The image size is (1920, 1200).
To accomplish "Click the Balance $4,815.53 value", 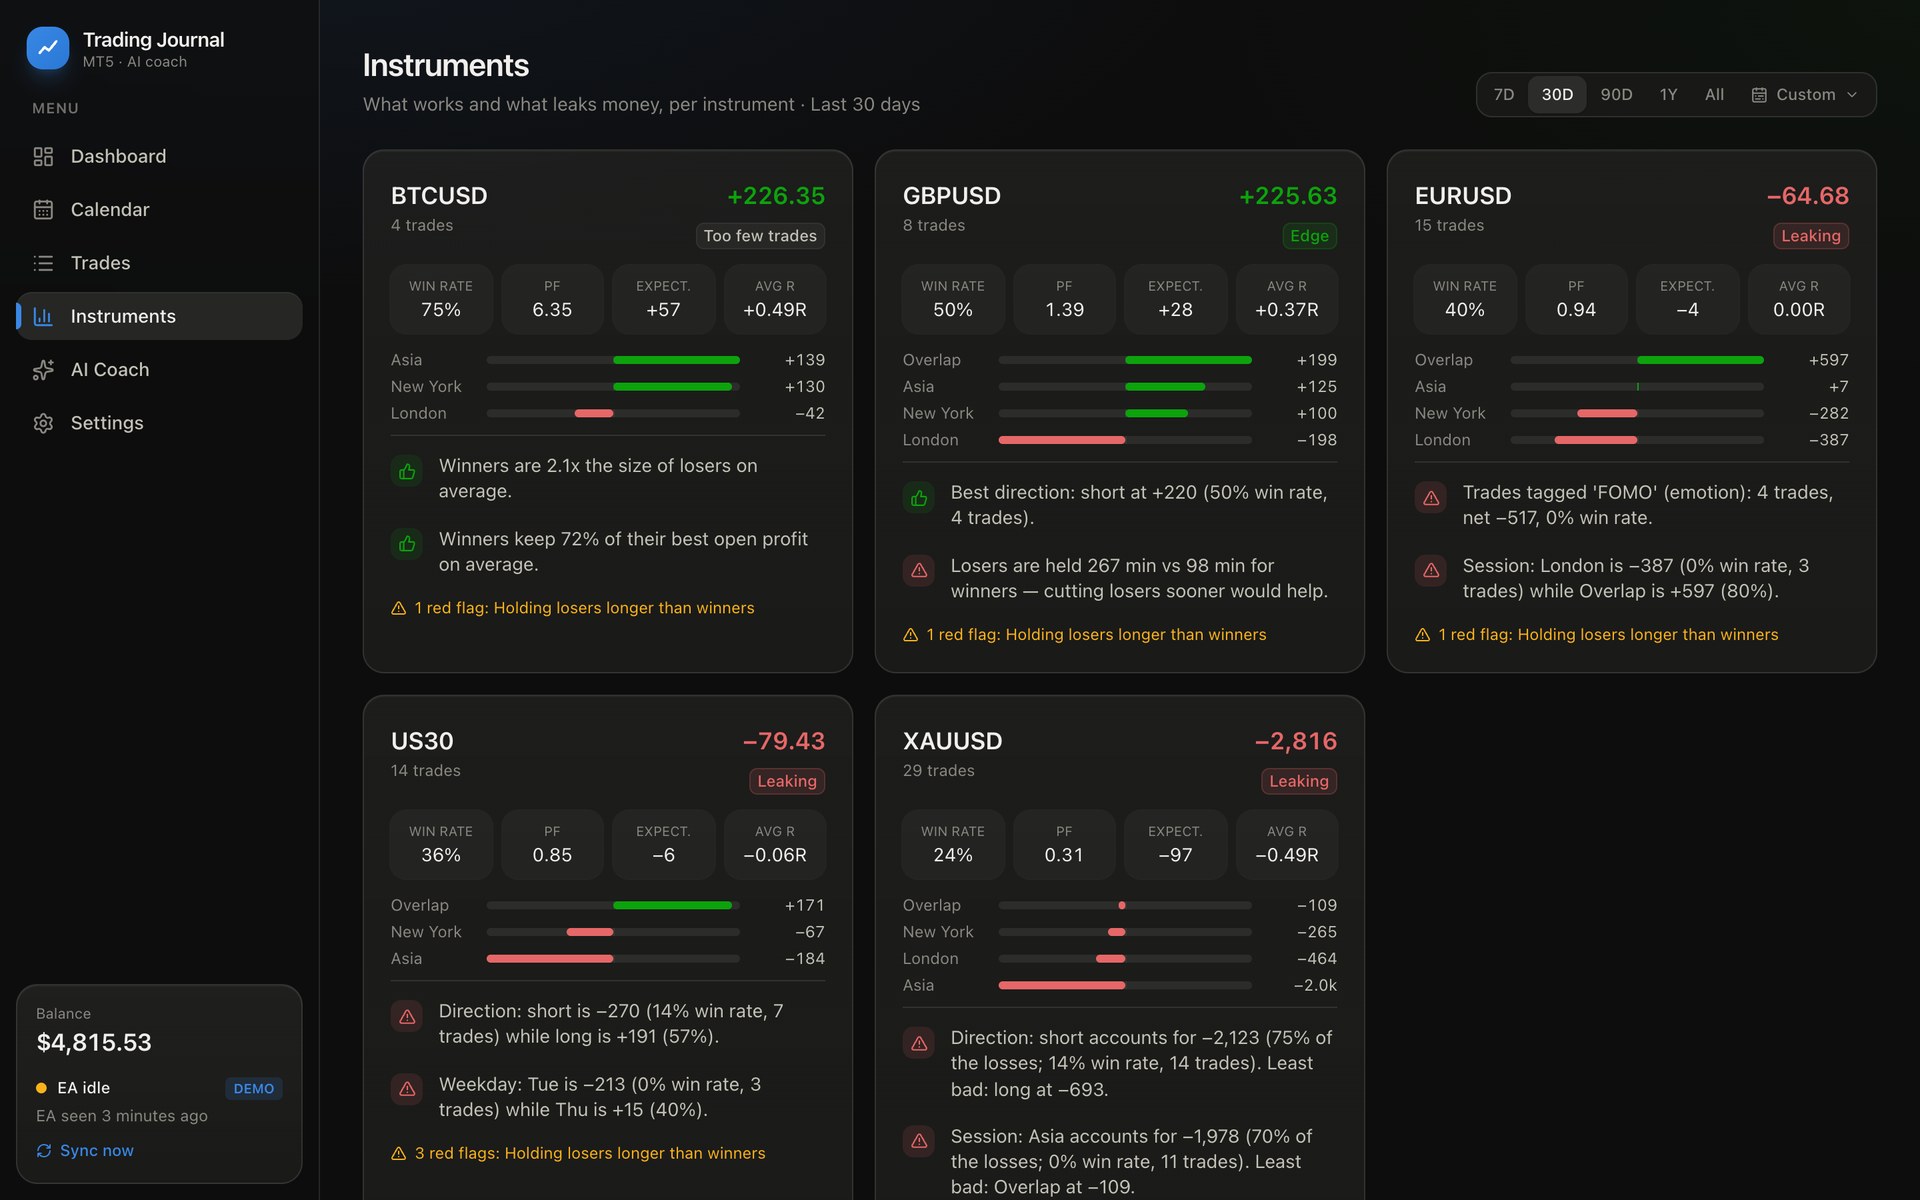I will pos(94,1043).
